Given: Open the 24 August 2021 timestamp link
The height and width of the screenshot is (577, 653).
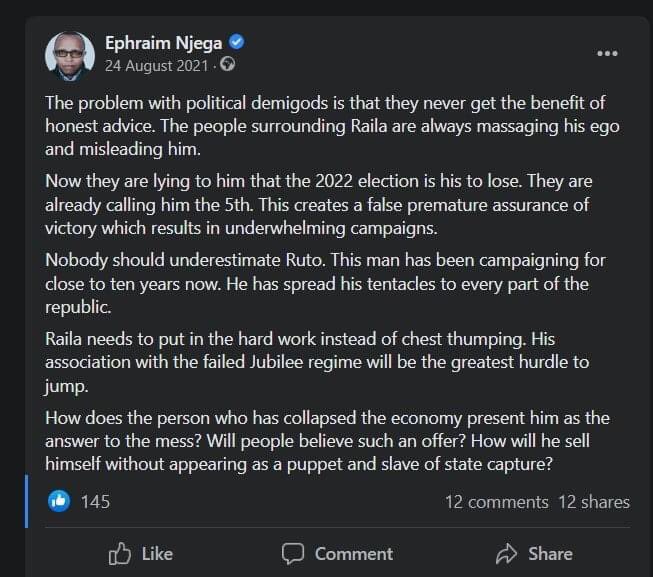Looking at the screenshot, I should 156,66.
